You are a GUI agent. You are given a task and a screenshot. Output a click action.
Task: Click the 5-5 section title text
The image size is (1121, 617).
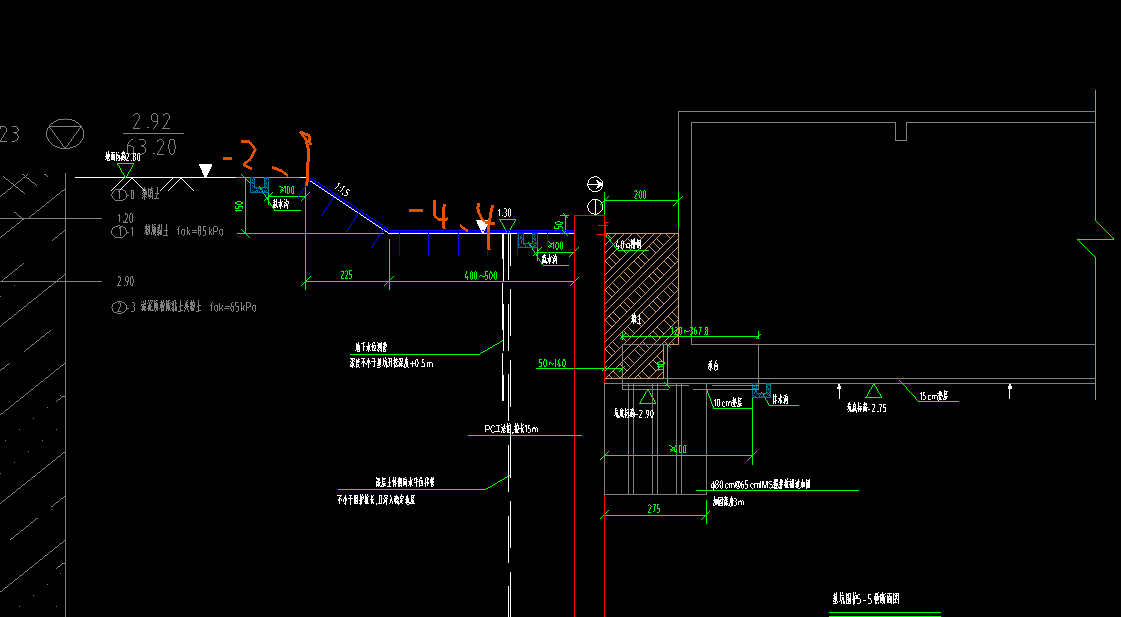coord(865,598)
